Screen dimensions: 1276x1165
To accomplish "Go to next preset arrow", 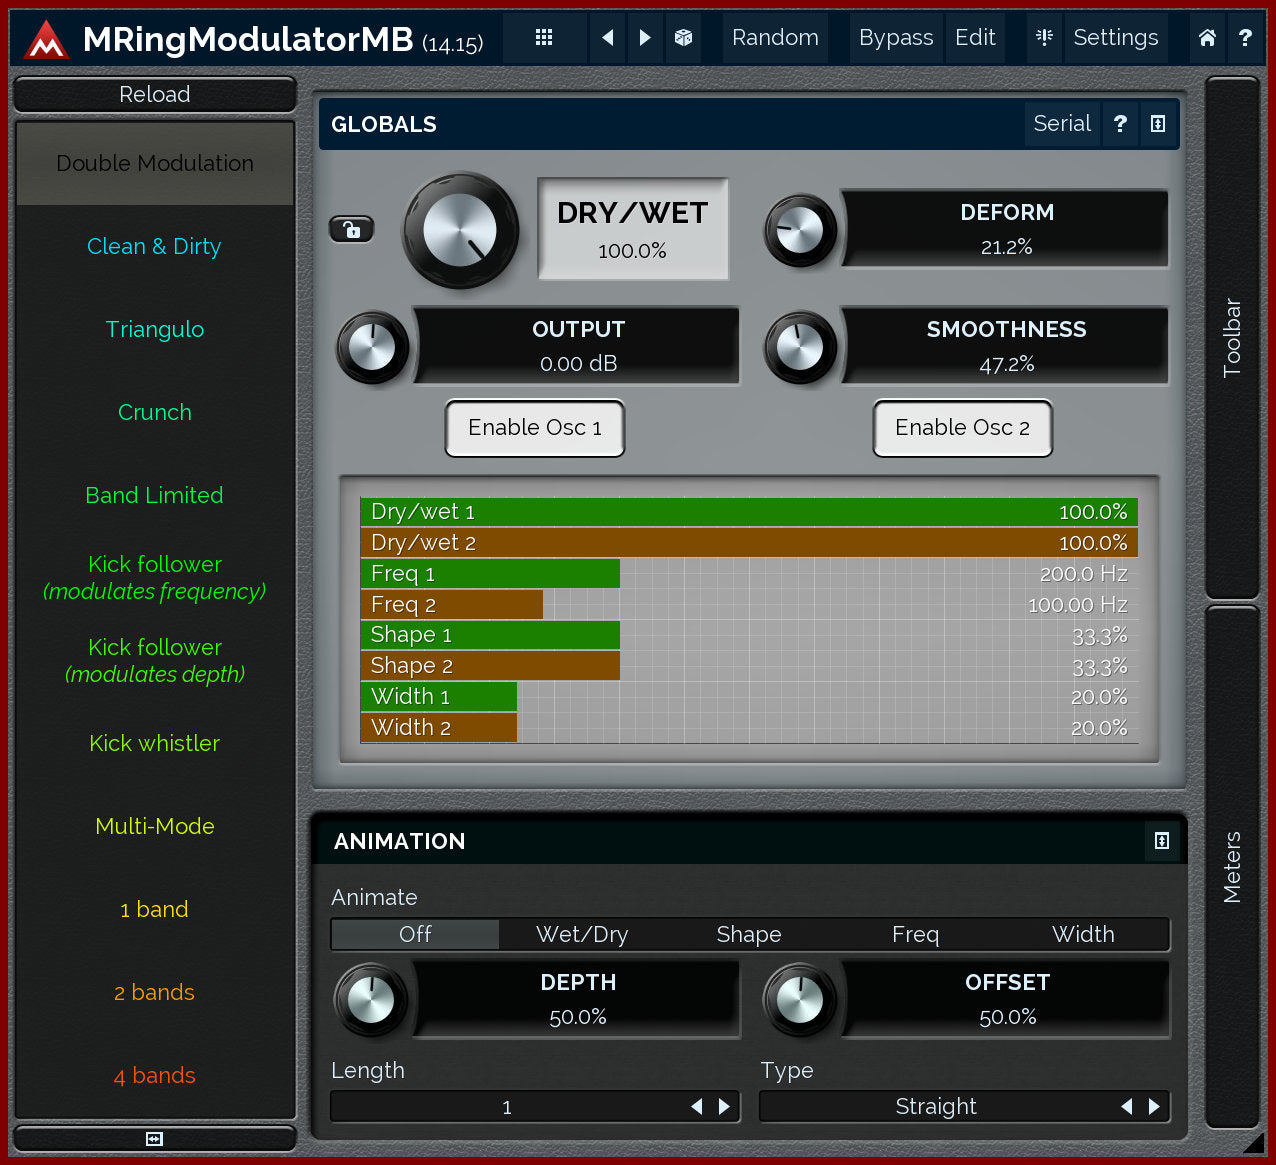I will (645, 38).
